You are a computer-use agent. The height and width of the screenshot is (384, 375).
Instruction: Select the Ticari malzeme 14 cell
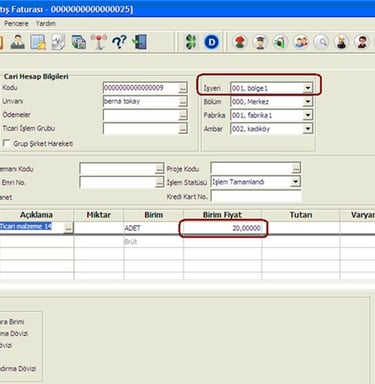tap(32, 227)
